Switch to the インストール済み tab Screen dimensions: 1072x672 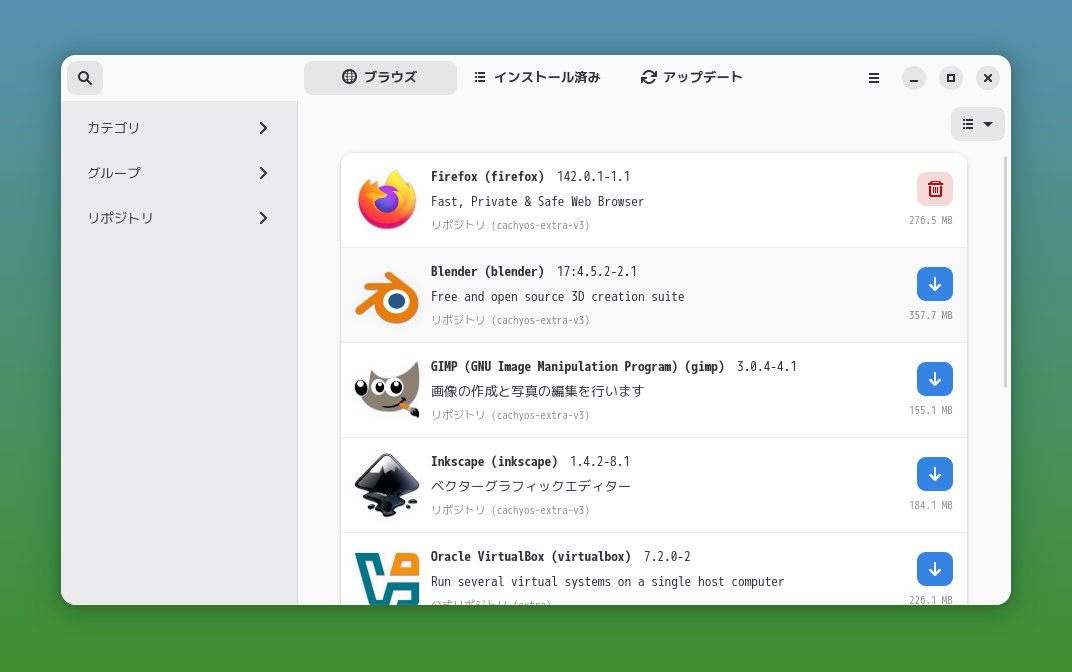[x=537, y=77]
